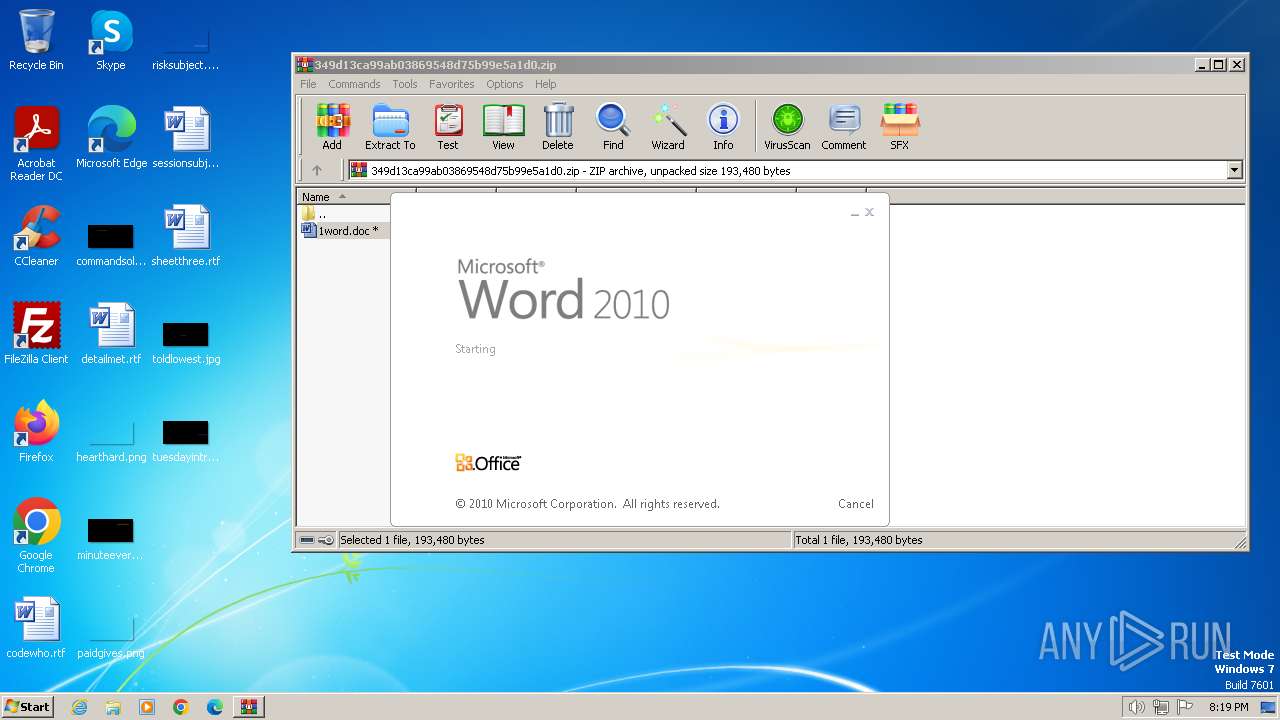Go up one folder level arrow
1280x720 pixels.
317,171
